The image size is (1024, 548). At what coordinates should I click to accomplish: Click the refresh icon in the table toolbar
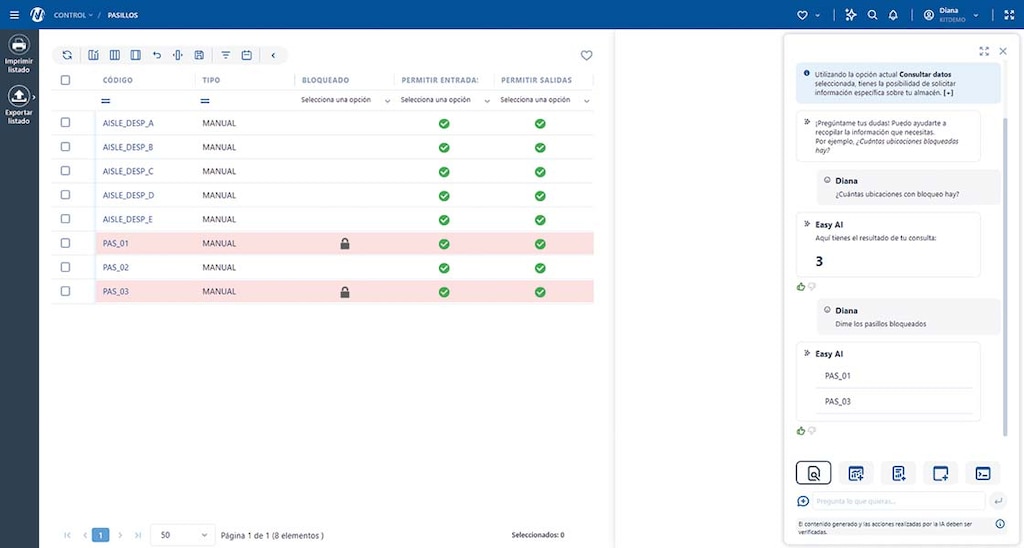pos(67,56)
